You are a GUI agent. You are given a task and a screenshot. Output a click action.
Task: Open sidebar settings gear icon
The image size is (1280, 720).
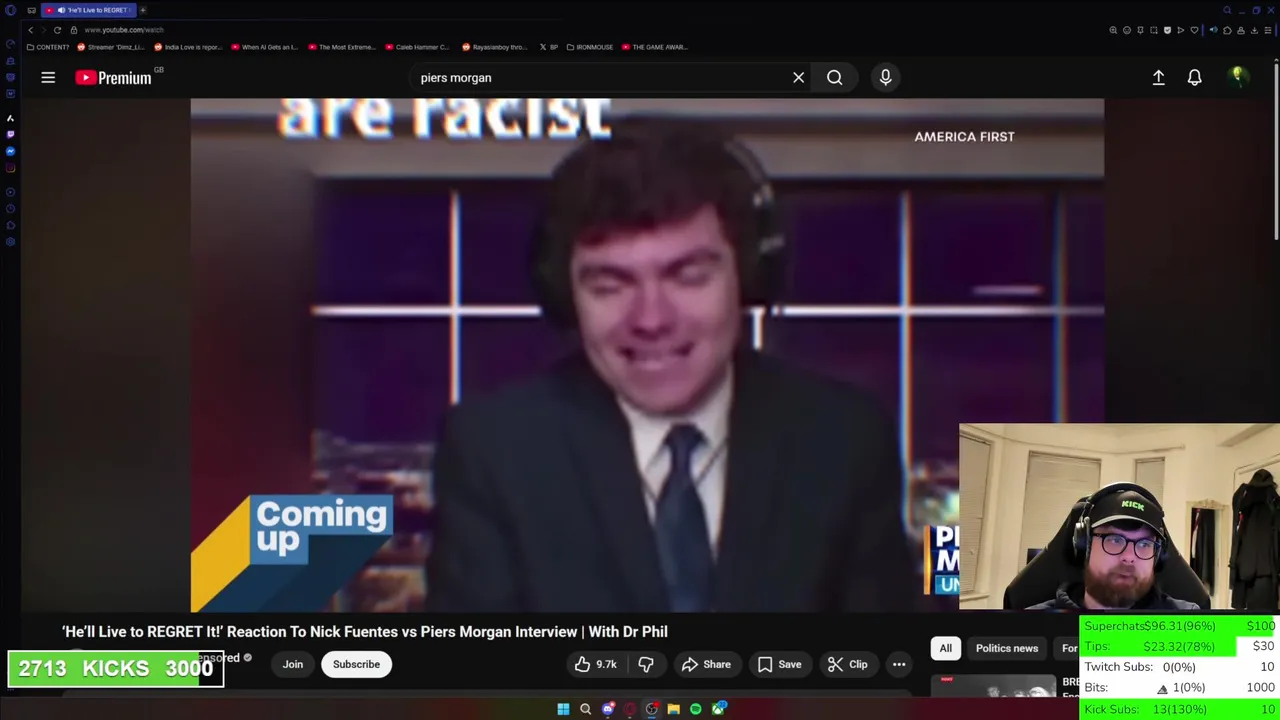tap(10, 242)
